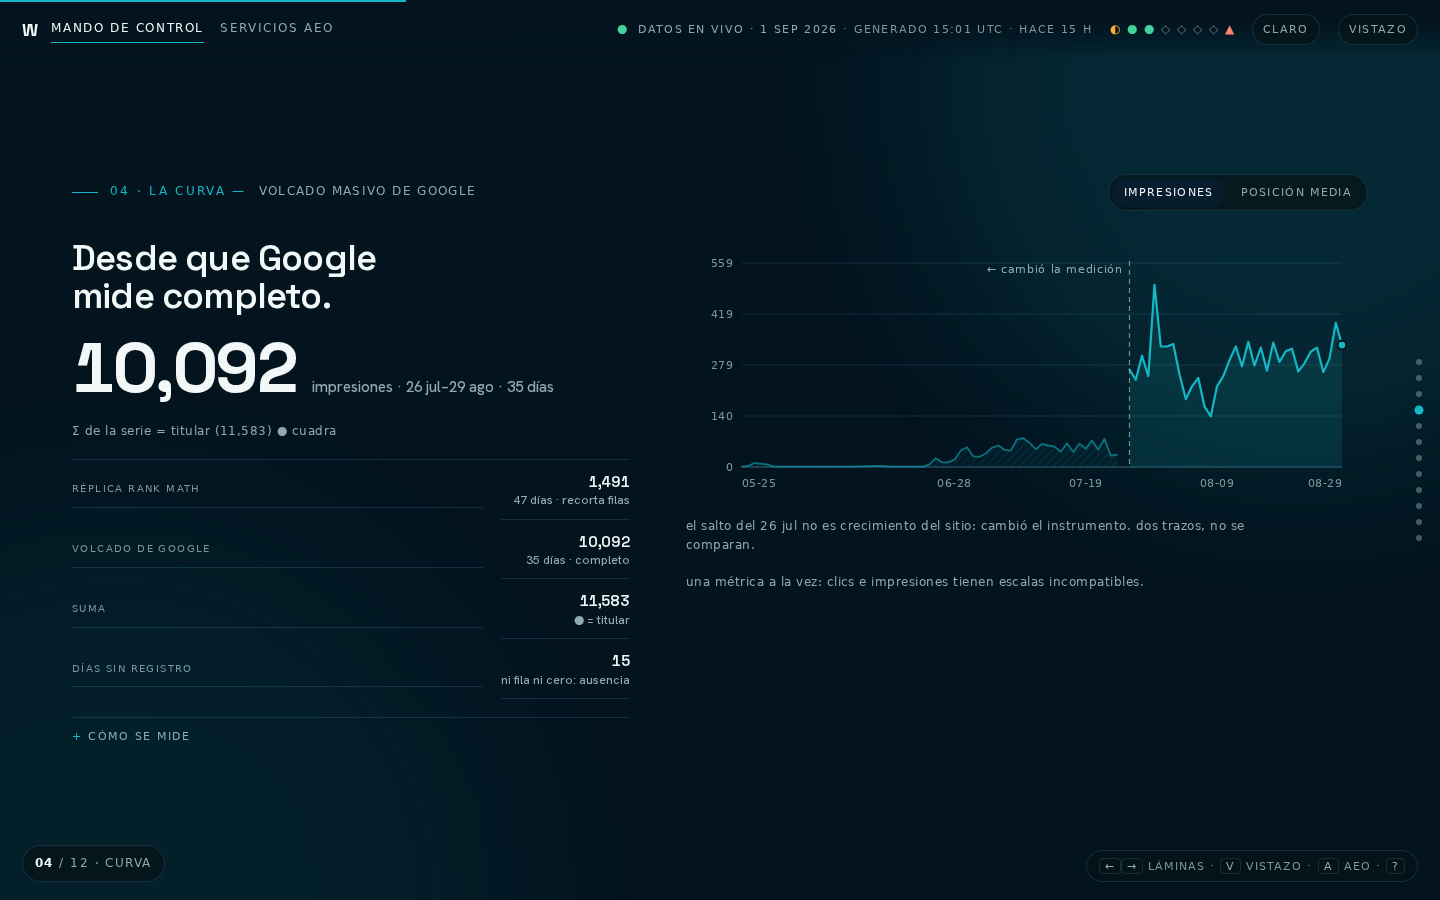
Task: Open the Servicios AEO tab
Action: [277, 28]
